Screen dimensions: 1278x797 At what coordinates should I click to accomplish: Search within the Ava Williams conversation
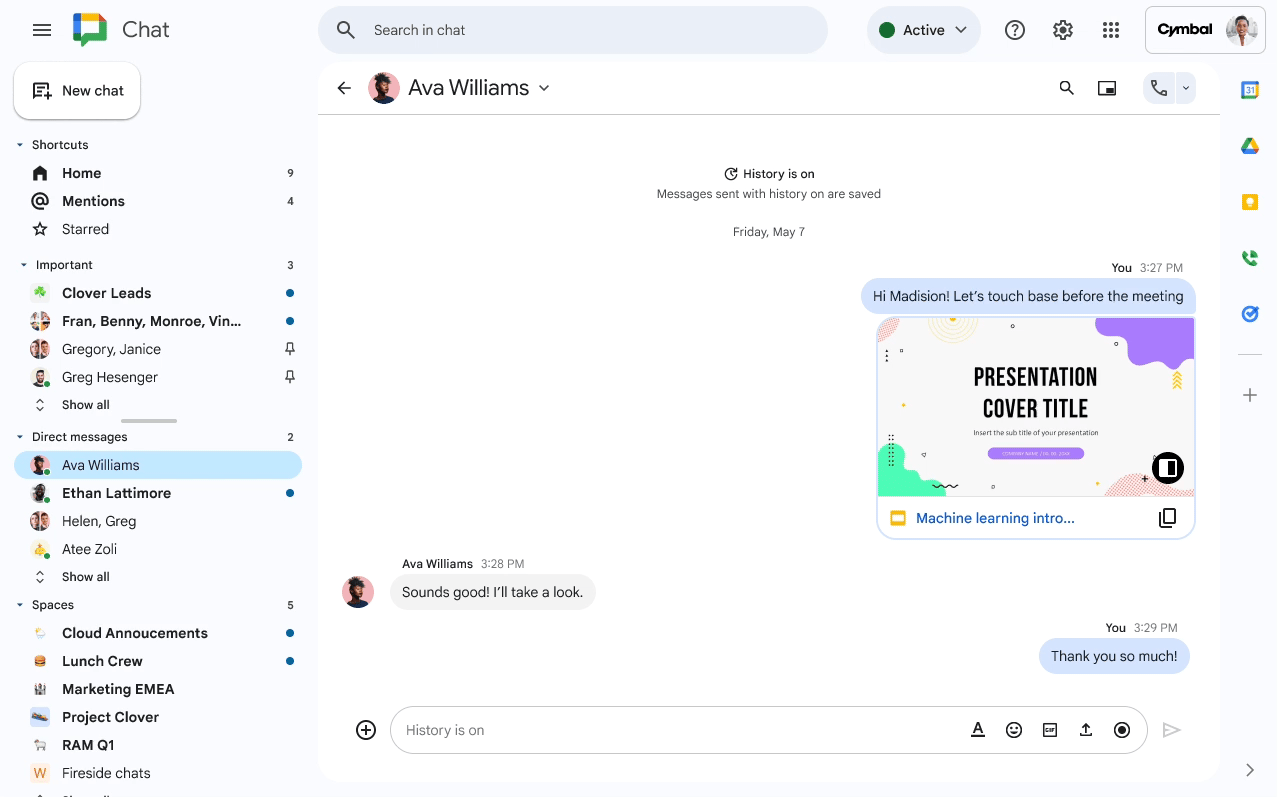coord(1067,88)
